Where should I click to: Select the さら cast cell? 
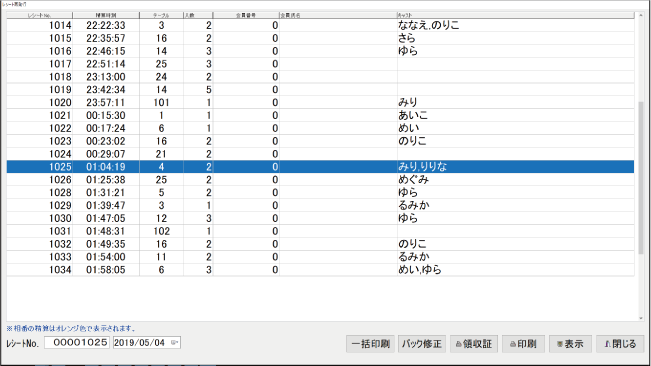pos(515,38)
